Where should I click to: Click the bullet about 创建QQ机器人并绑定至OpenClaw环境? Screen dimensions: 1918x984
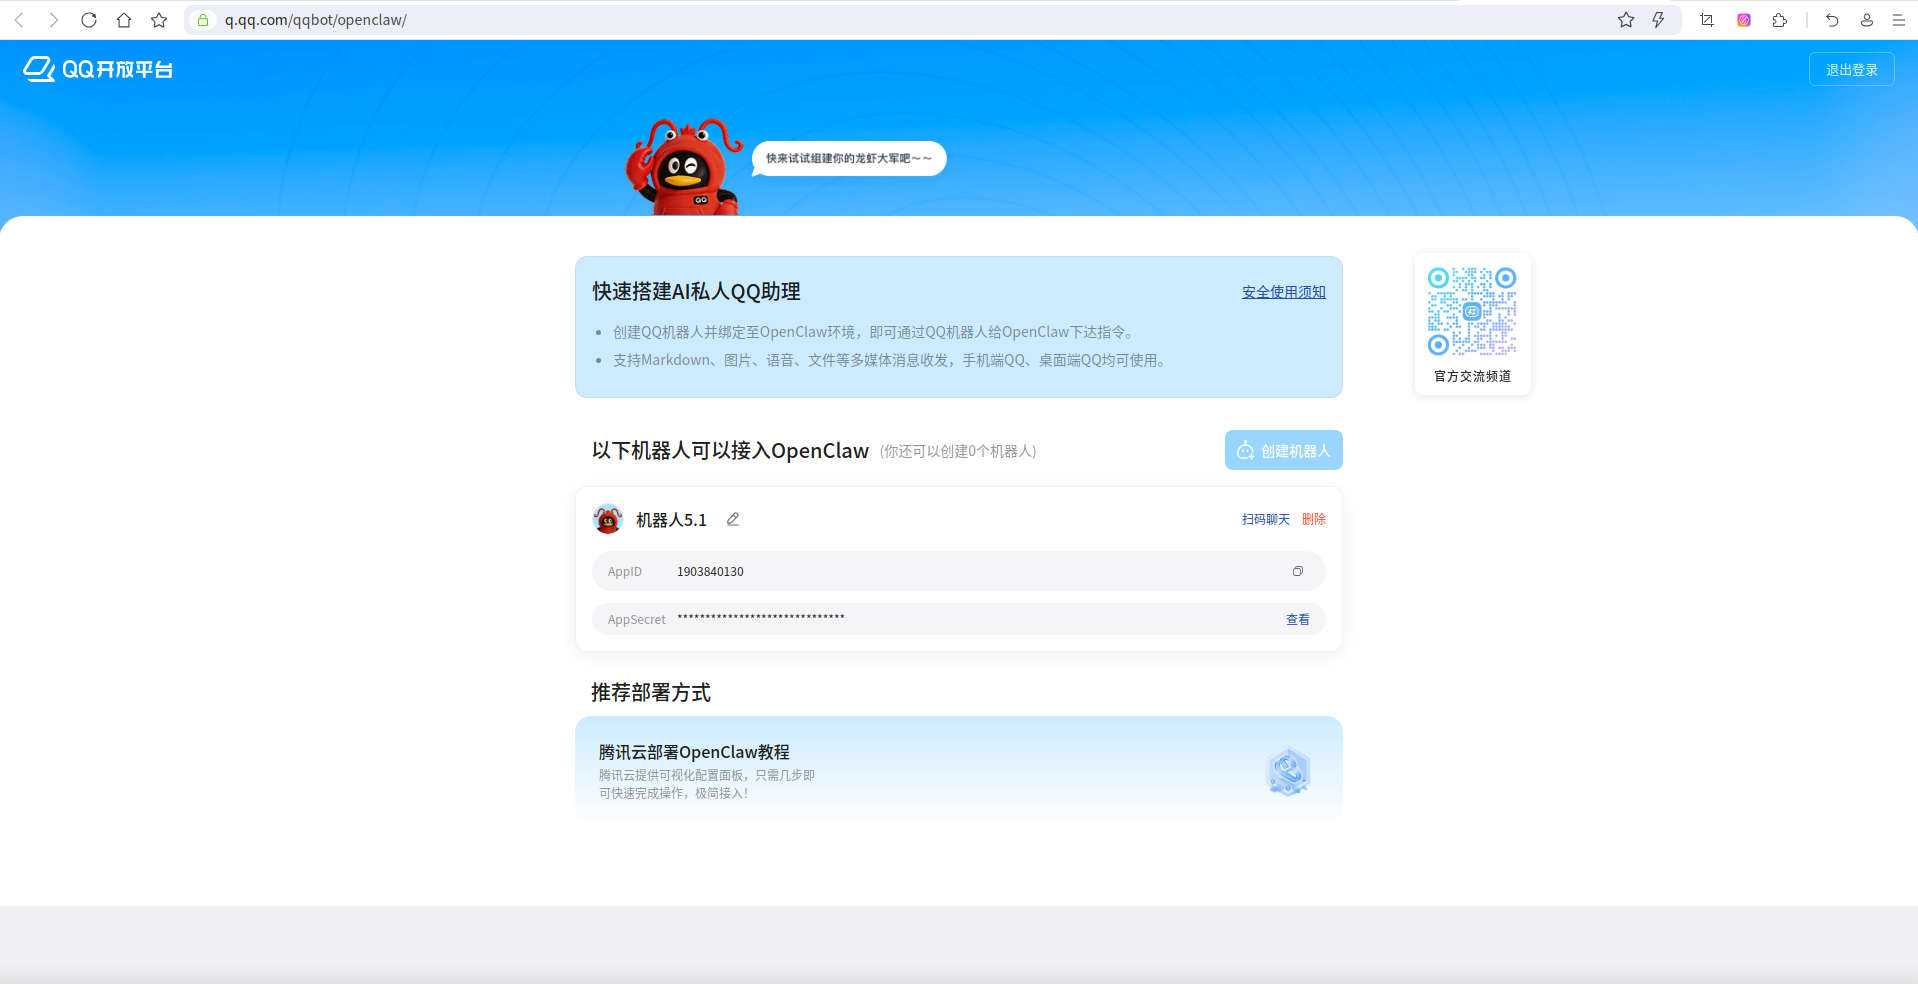pos(875,332)
